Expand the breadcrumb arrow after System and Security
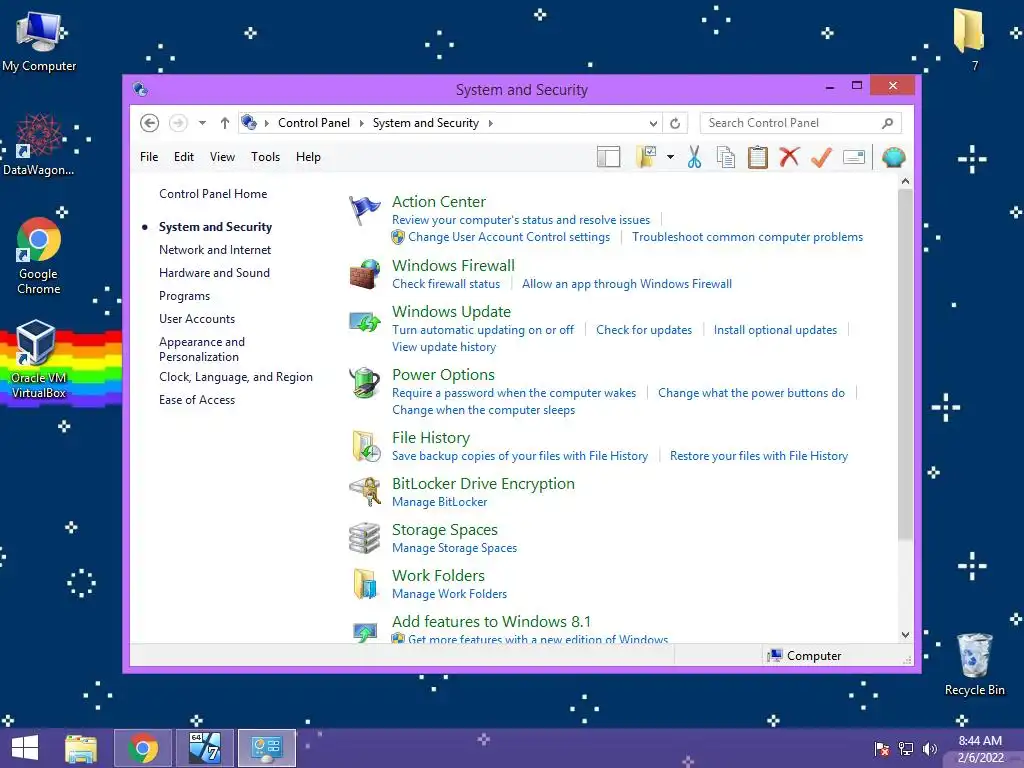Viewport: 1024px width, 768px height. tap(490, 123)
